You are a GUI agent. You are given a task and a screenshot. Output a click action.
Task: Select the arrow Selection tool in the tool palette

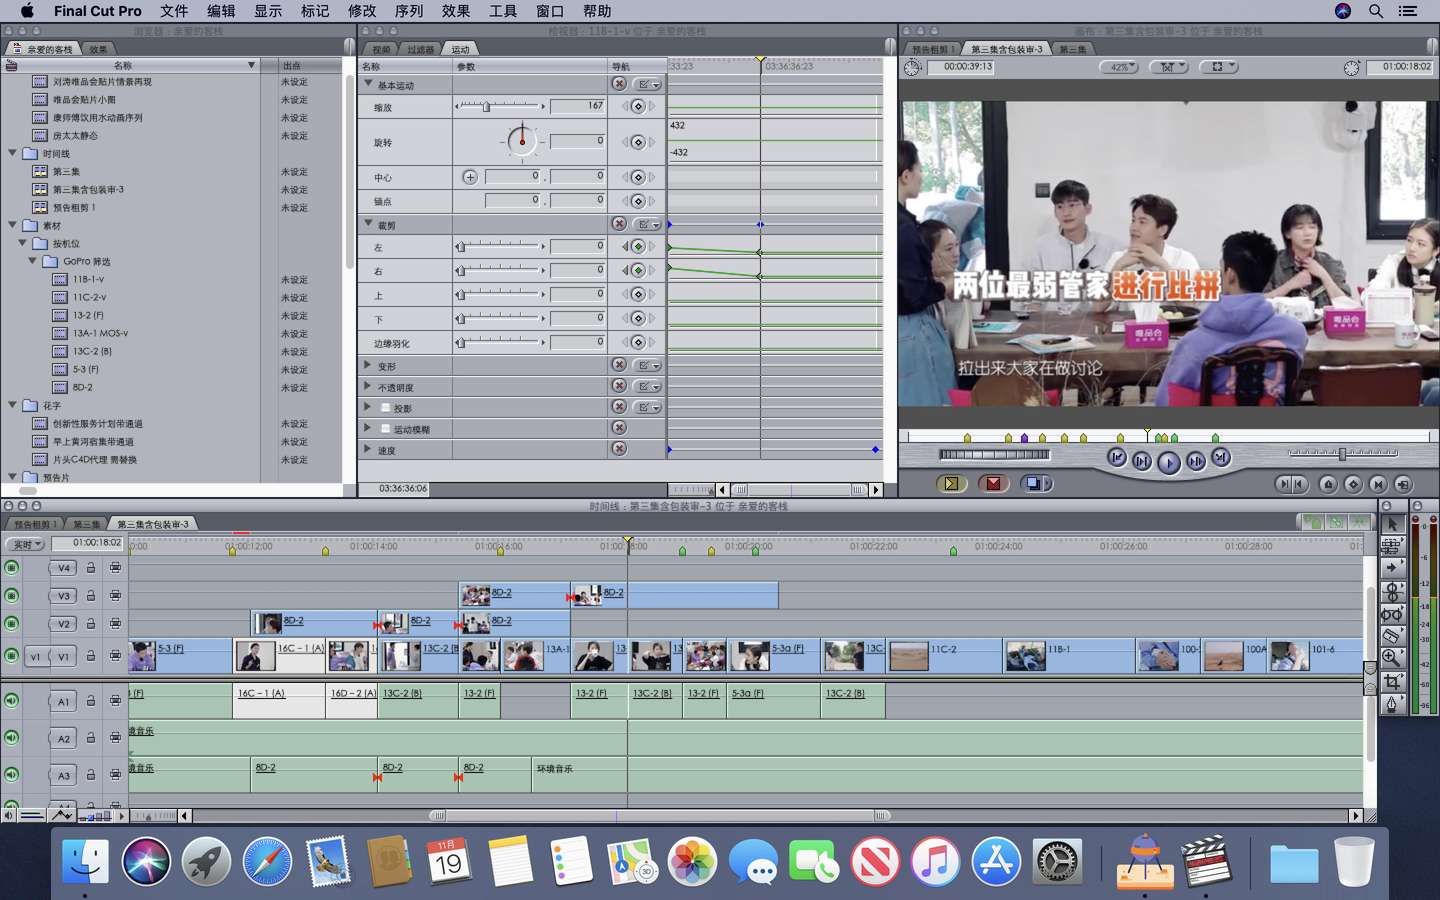[1392, 524]
